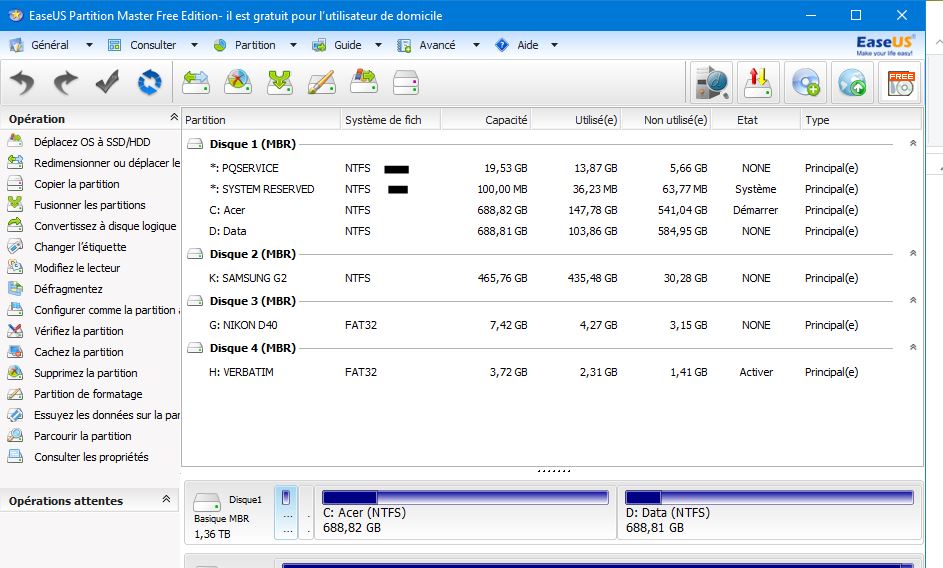This screenshot has width=943, height=568.
Task: Click the Copy partition toolbar icon
Action: [x=364, y=82]
